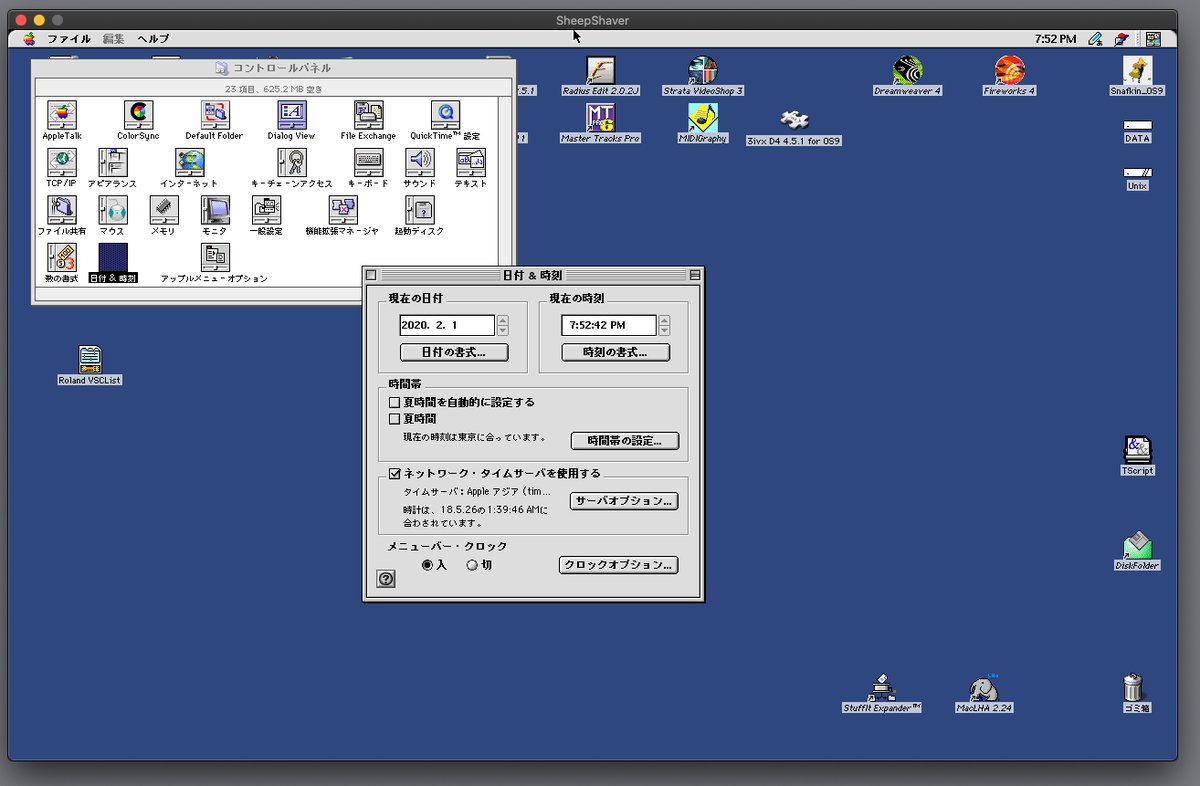Open the Apple menu
The height and width of the screenshot is (786, 1200).
tap(29, 39)
